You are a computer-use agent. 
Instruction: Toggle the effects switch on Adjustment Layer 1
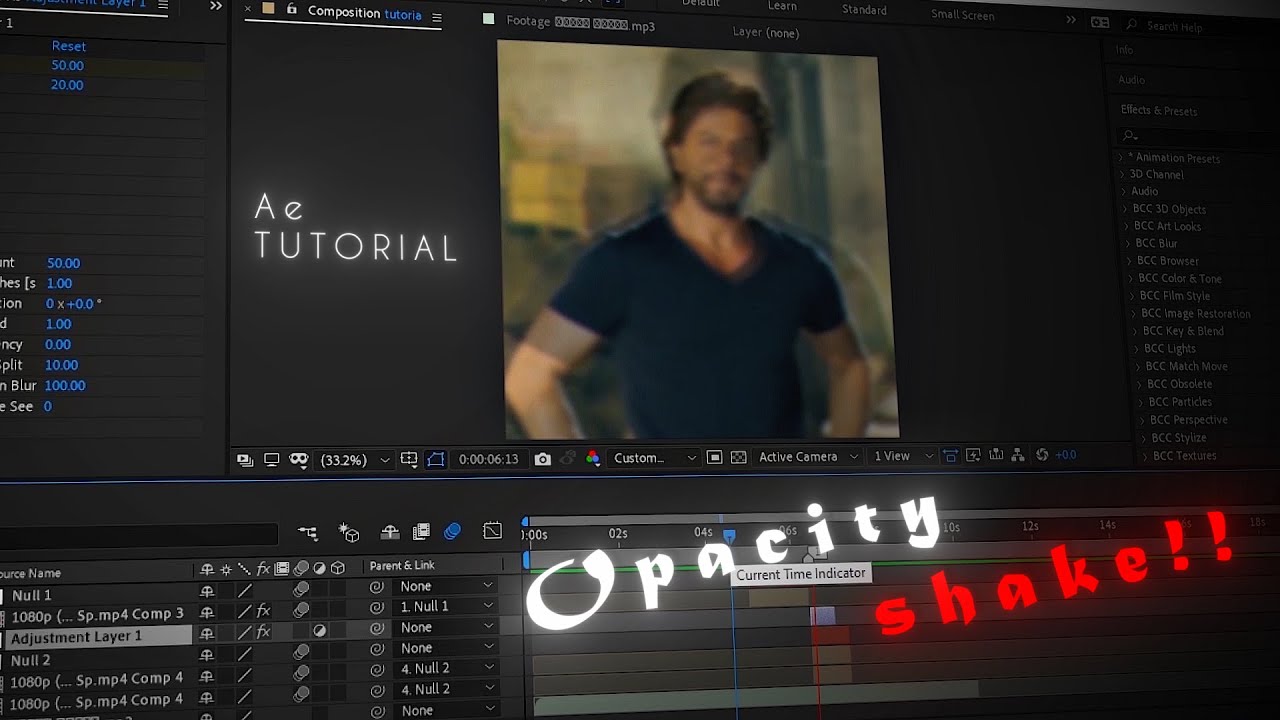click(x=263, y=631)
